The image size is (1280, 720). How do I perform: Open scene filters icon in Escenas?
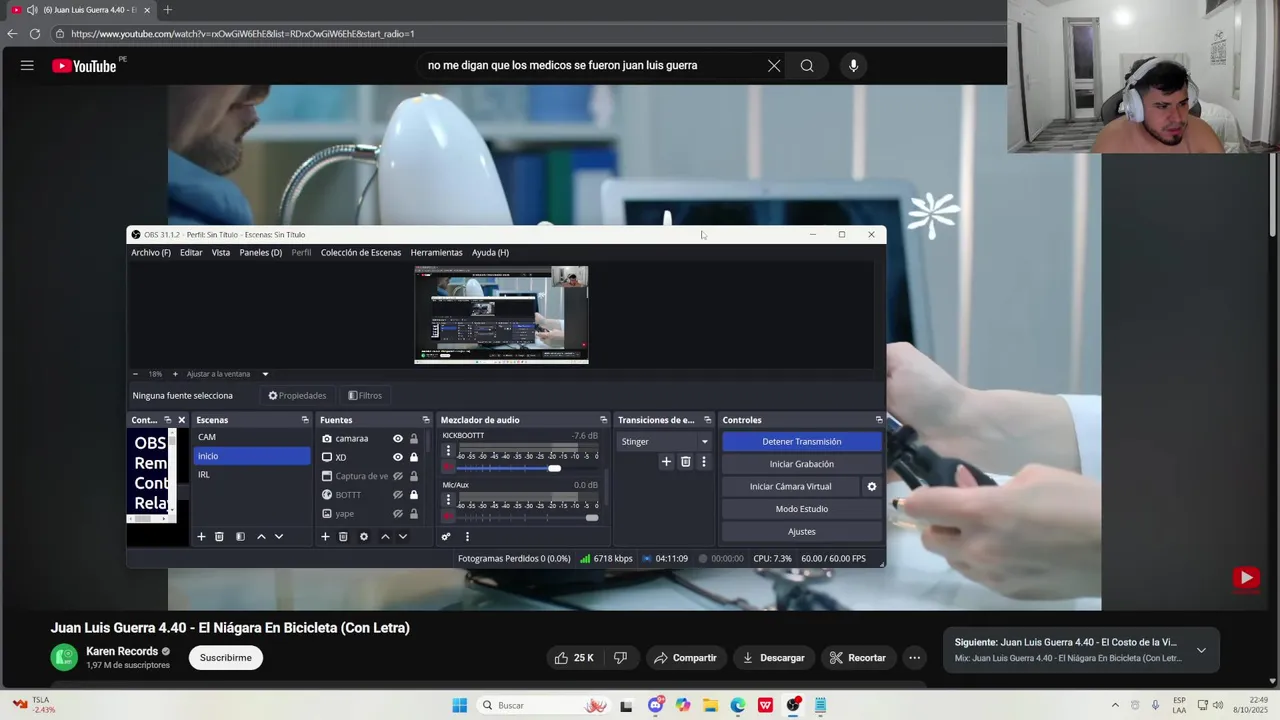pyautogui.click(x=240, y=537)
